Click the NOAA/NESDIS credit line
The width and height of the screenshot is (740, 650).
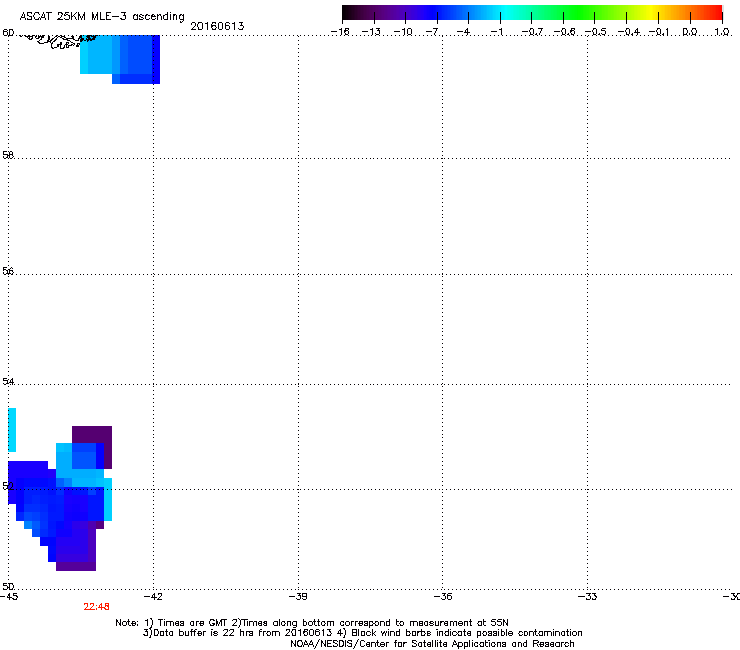click(x=432, y=644)
